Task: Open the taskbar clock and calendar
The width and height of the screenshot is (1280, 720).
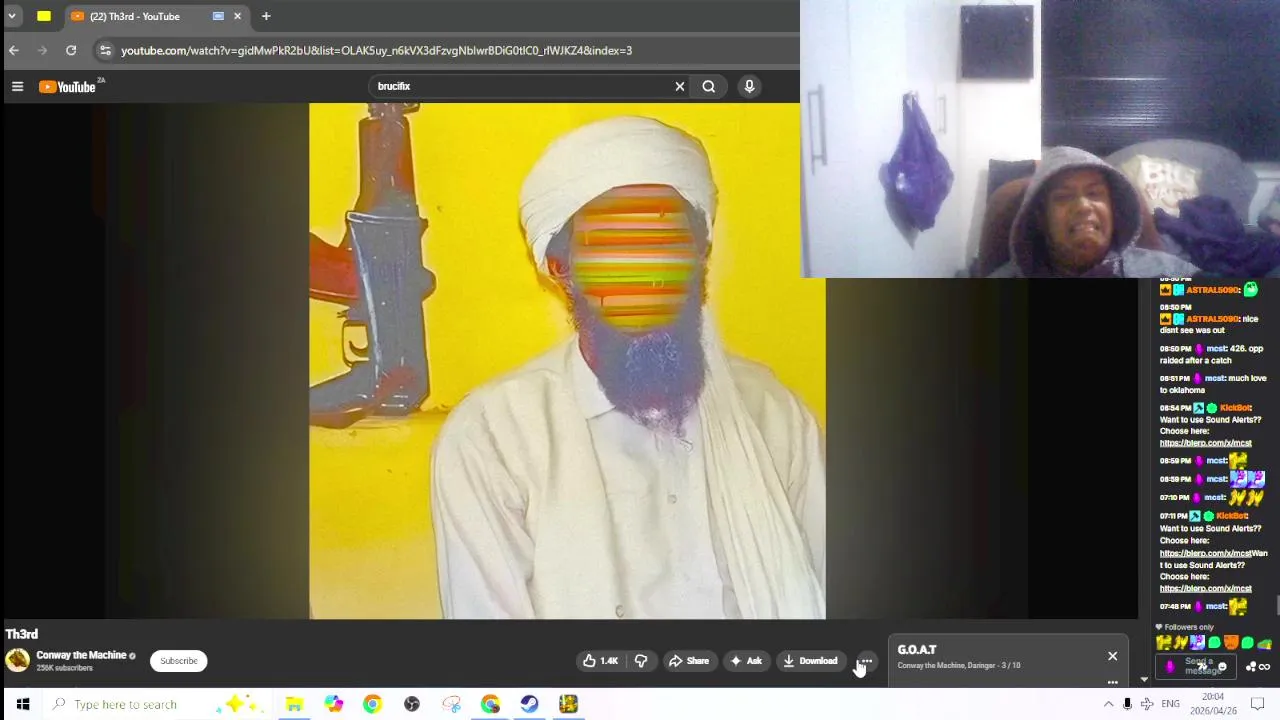Action: (x=1212, y=704)
